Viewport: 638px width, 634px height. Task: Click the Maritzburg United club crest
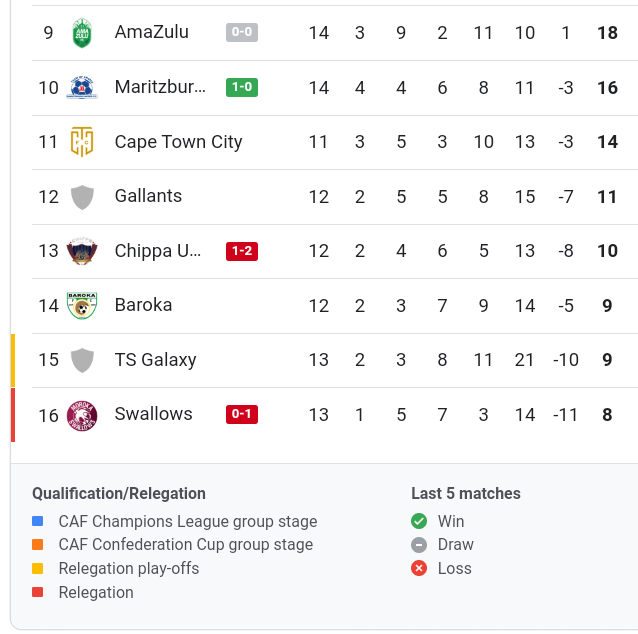82,87
